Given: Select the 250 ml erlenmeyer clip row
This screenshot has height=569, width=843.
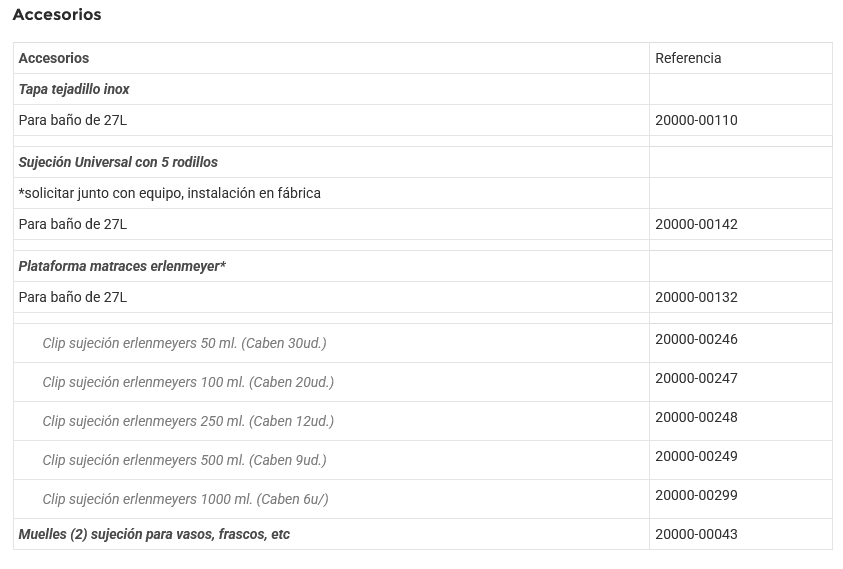Looking at the screenshot, I should pos(188,421).
